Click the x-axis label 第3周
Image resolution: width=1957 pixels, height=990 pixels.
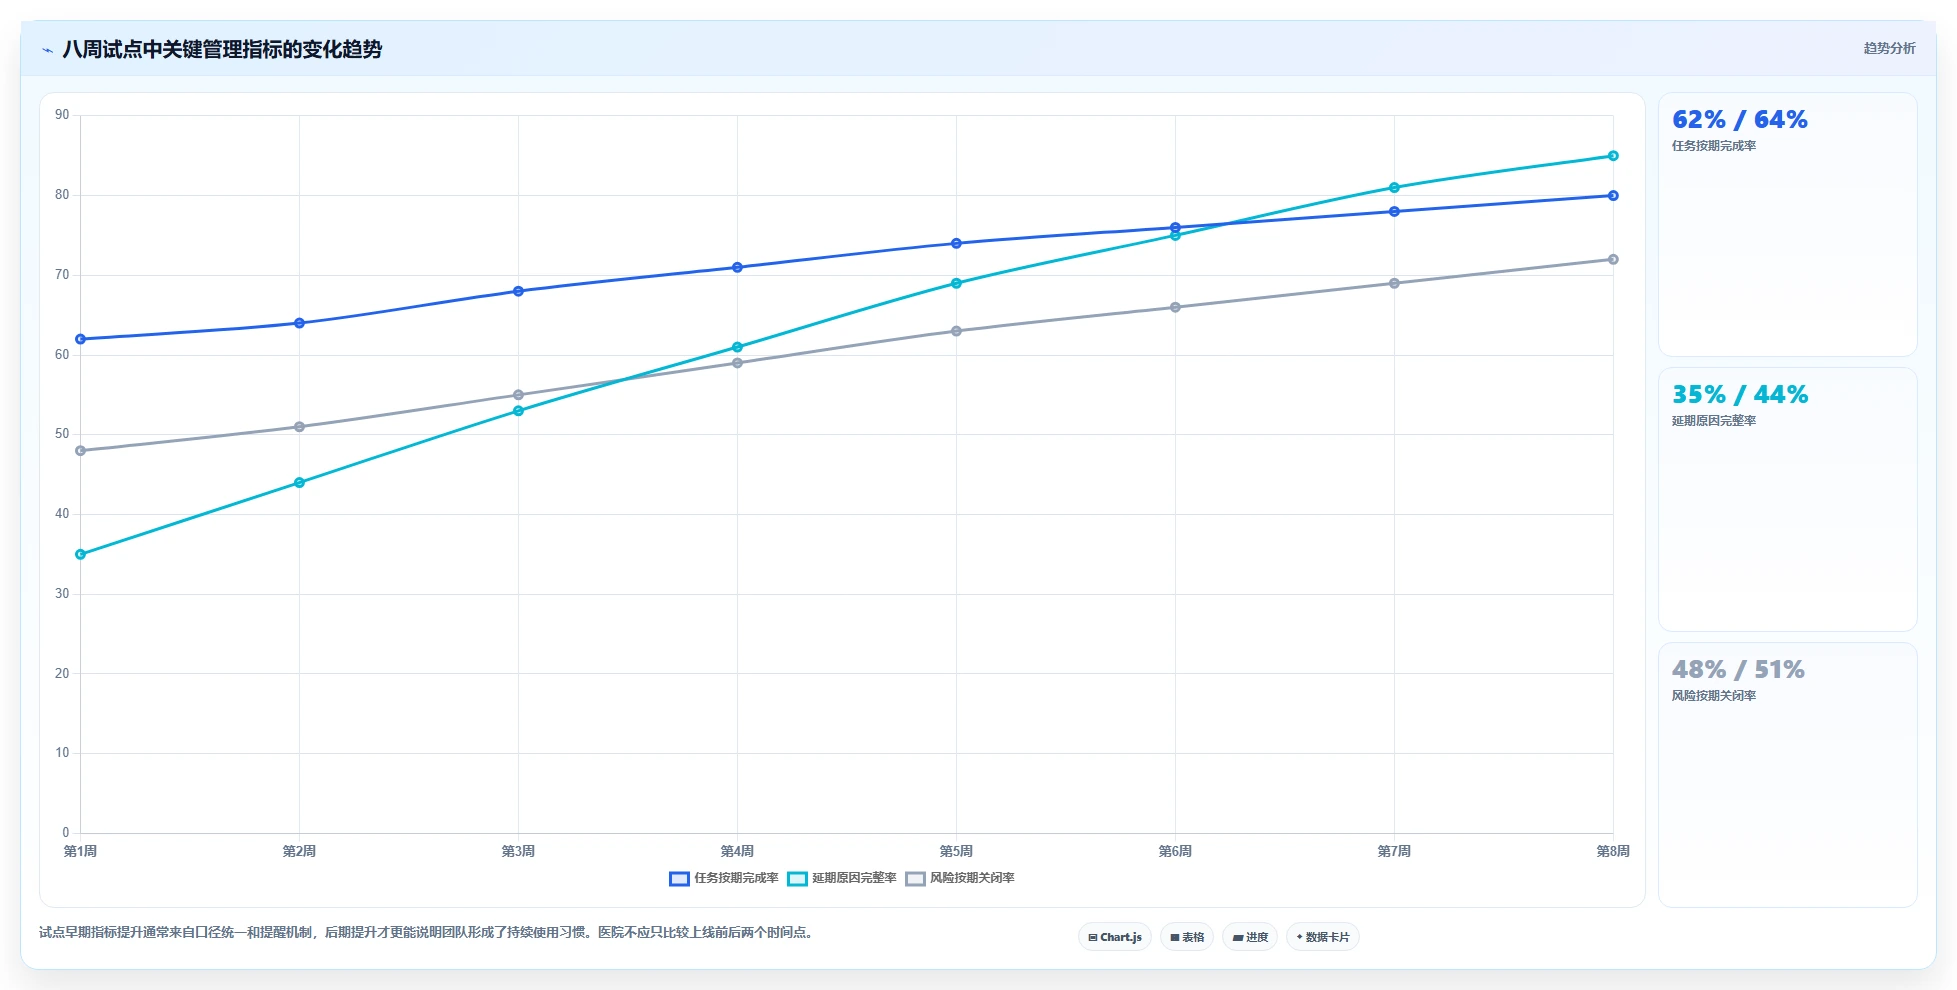pos(518,851)
